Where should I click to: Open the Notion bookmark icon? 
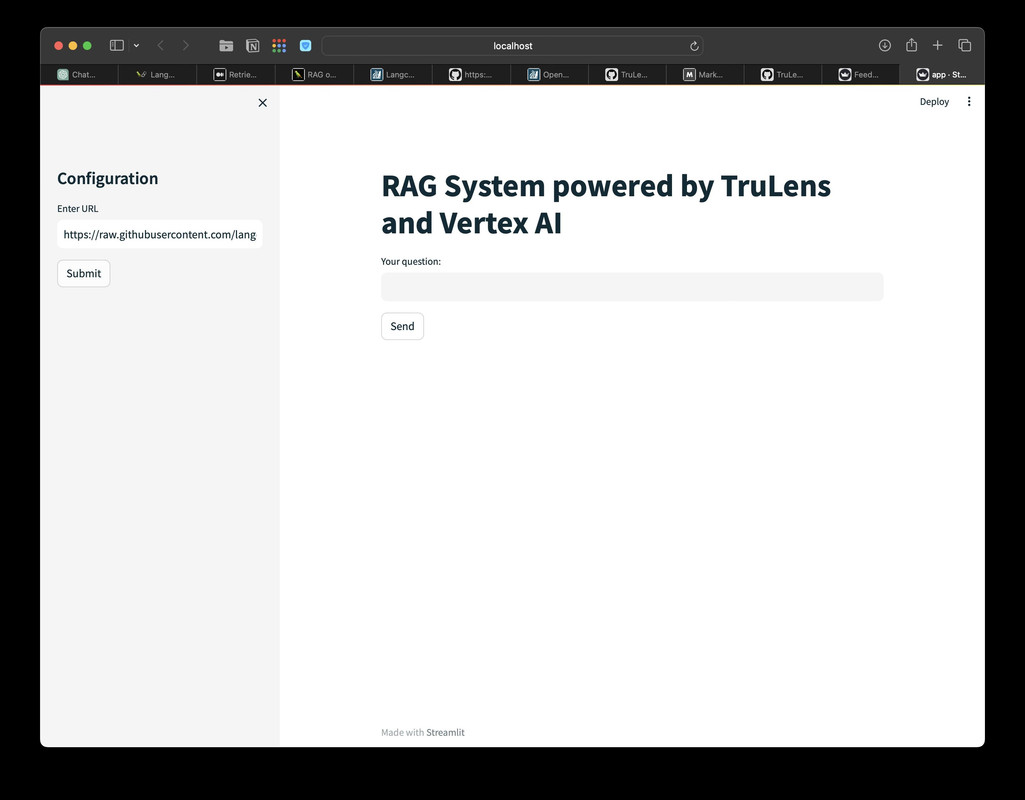click(252, 46)
